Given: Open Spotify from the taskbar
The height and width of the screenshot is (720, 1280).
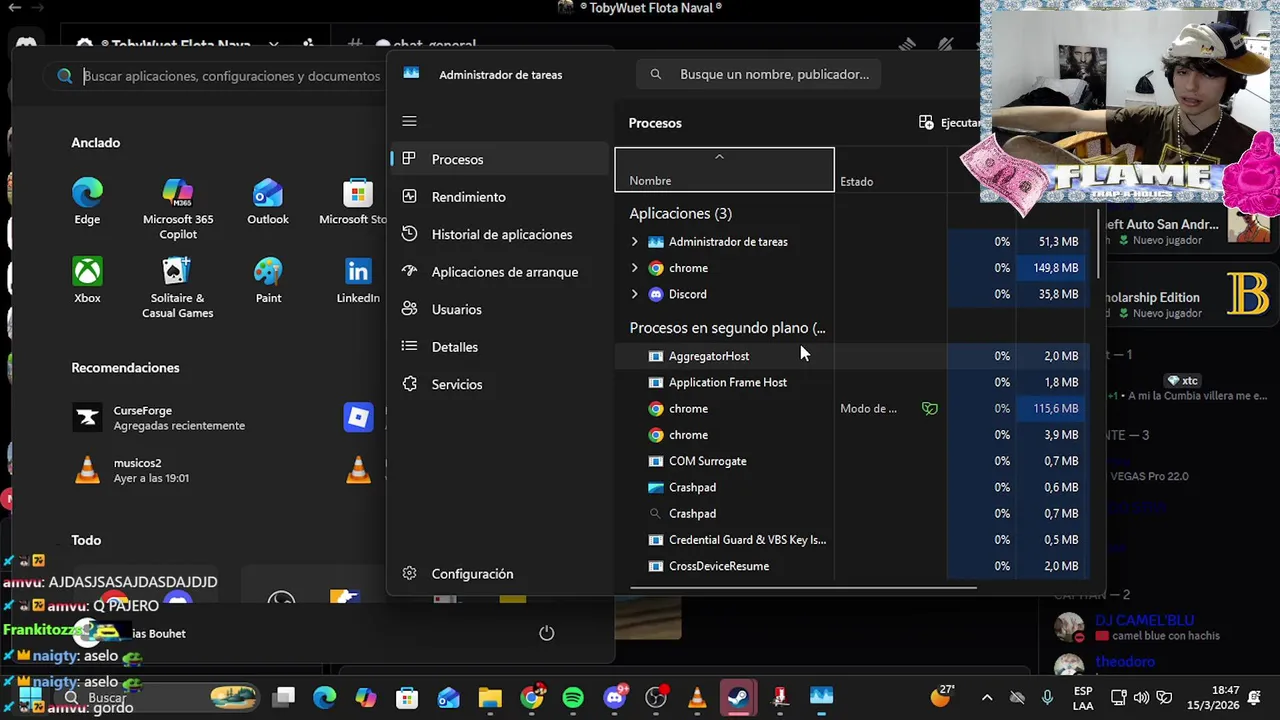Looking at the screenshot, I should (573, 697).
